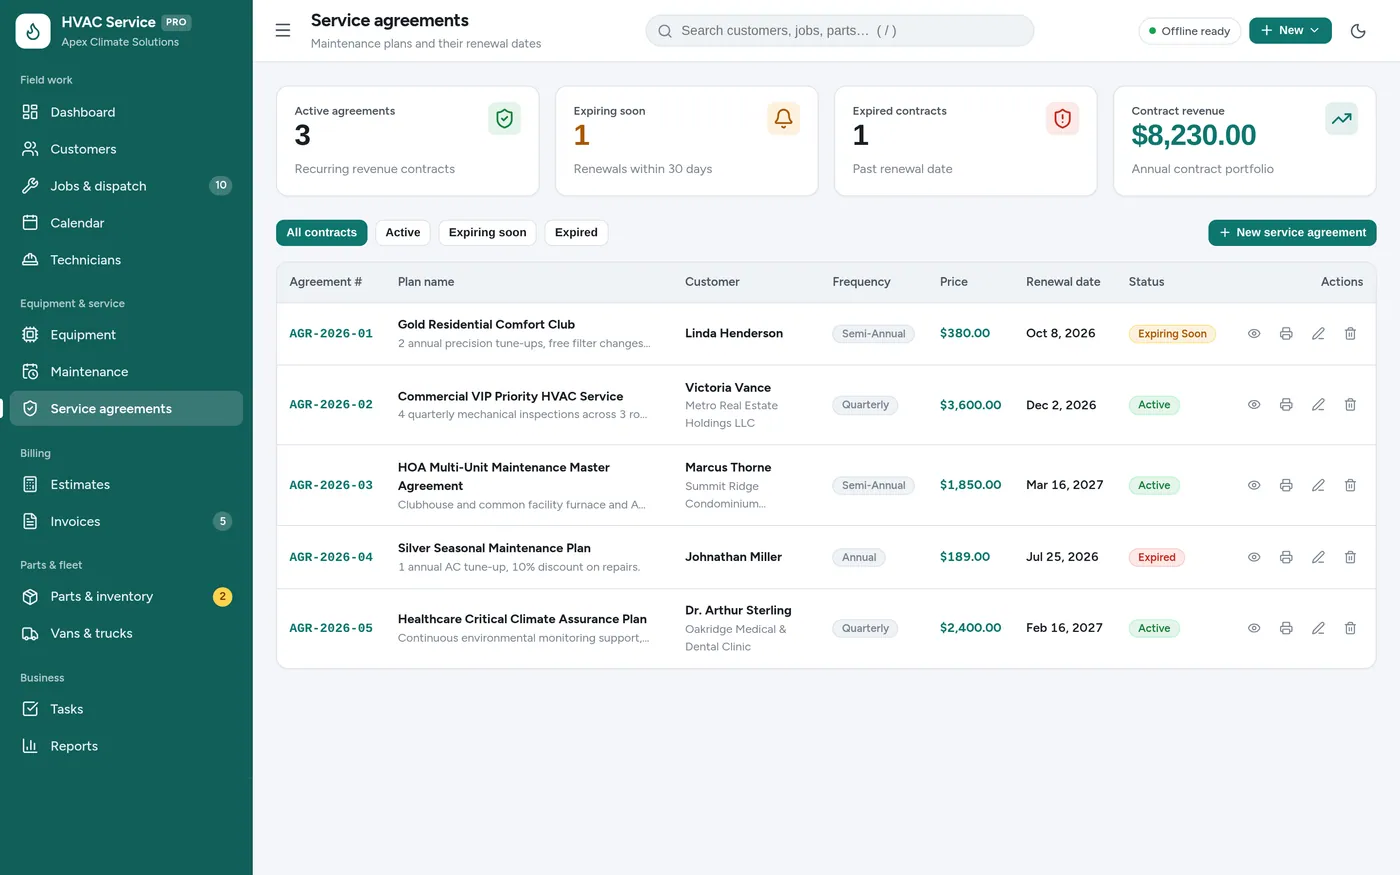
Task: Delete agreement AGR-2026-04
Action: [x=1350, y=558]
